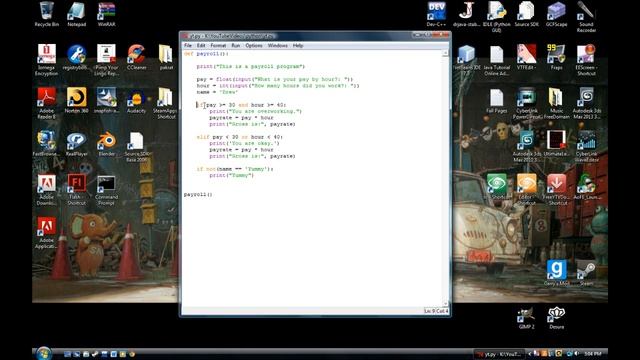Open the Options menu in IDLE

(x=253, y=45)
